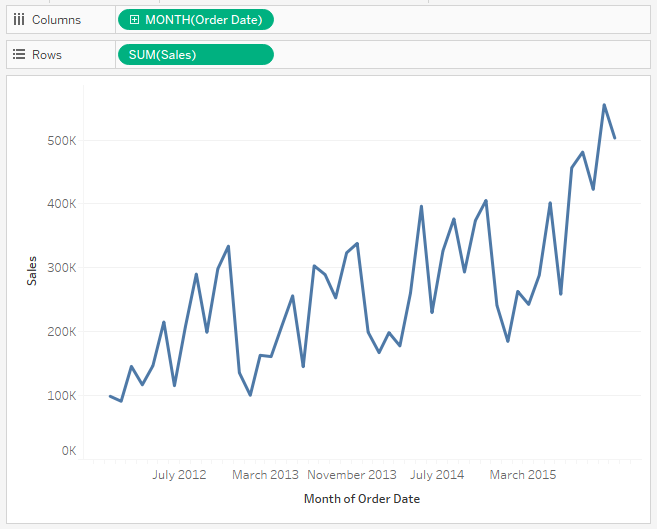Click the 0K axis label
The width and height of the screenshot is (657, 529).
[x=68, y=451]
